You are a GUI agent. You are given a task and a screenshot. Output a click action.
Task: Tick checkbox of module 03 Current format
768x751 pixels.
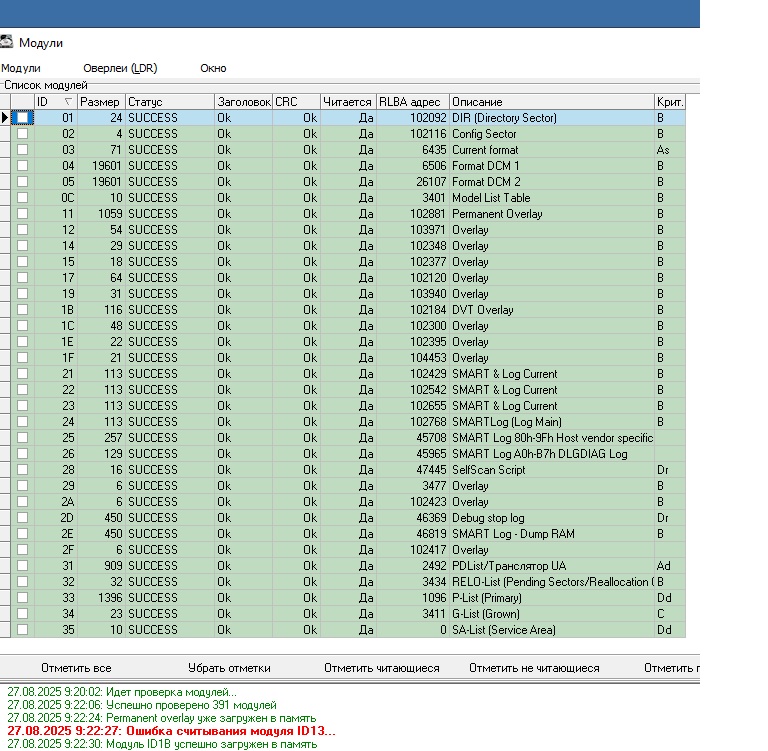click(23, 150)
